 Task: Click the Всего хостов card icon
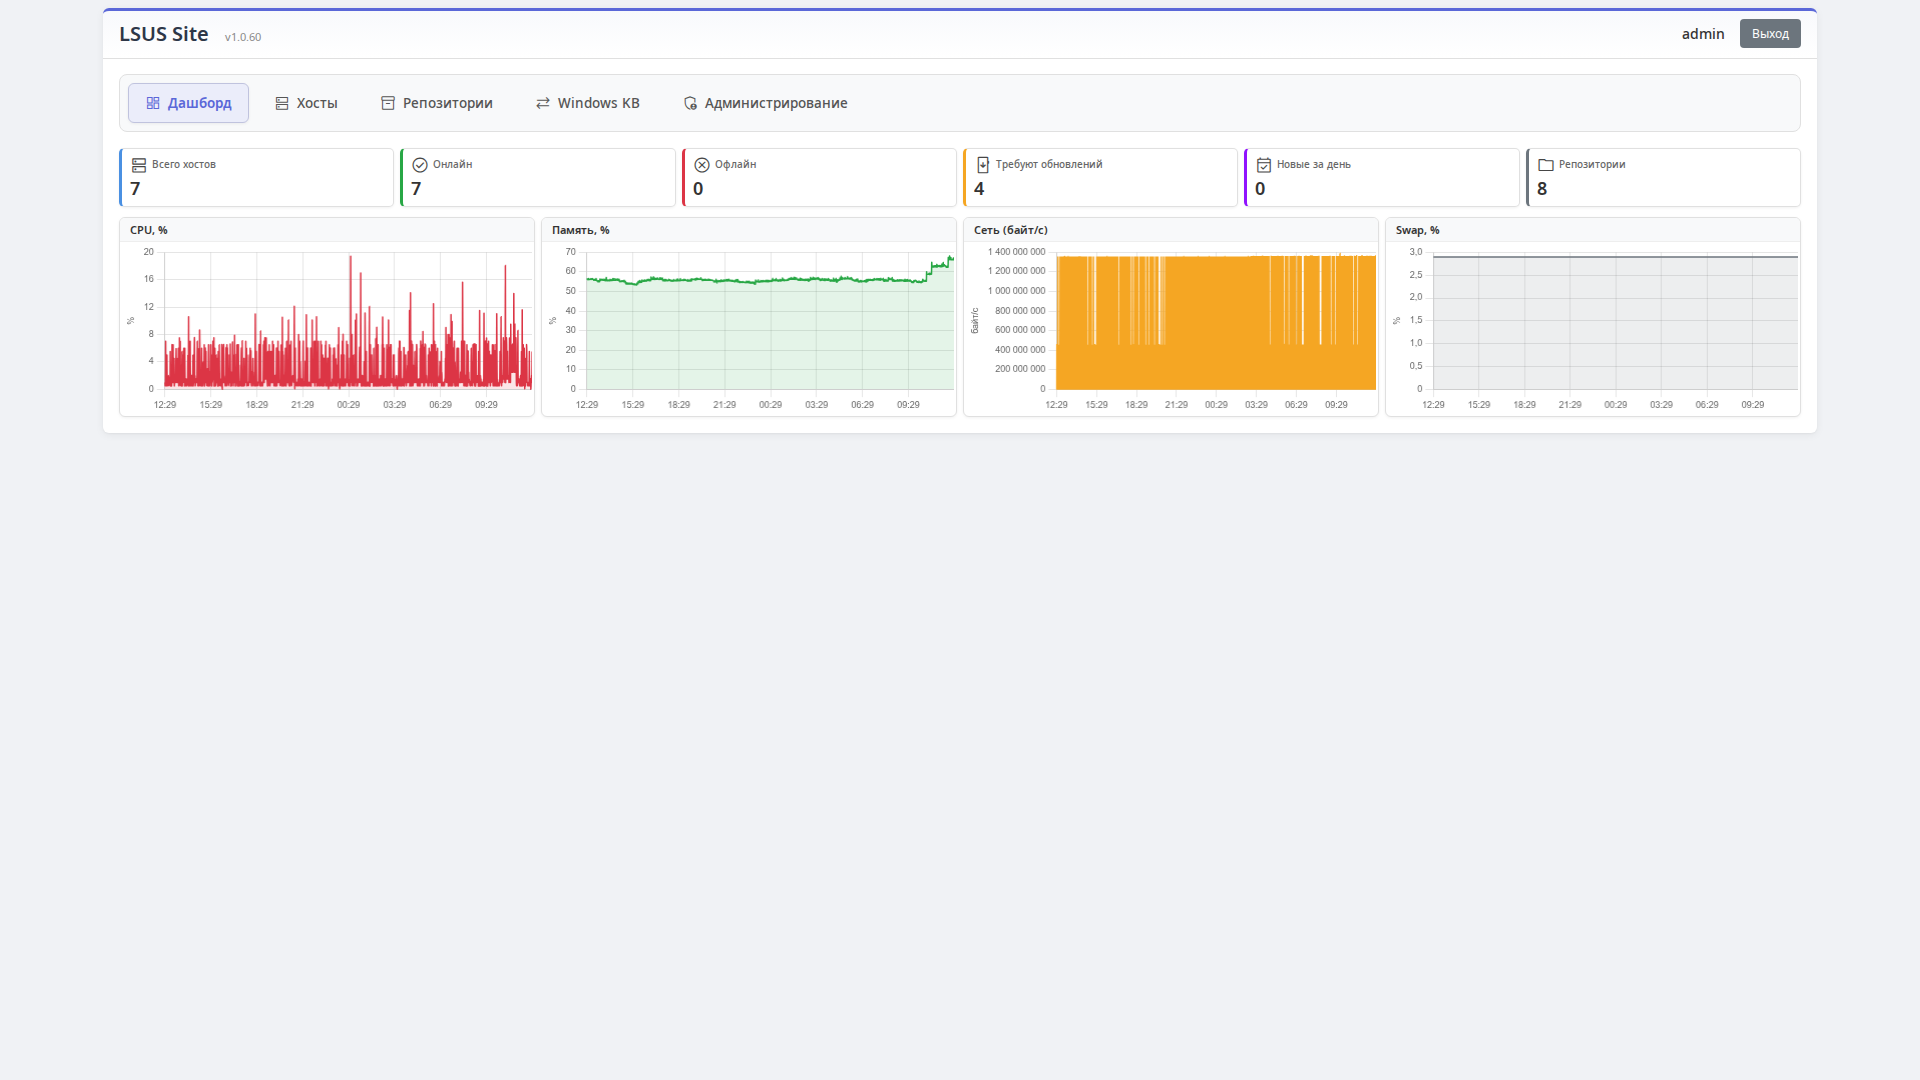(139, 165)
